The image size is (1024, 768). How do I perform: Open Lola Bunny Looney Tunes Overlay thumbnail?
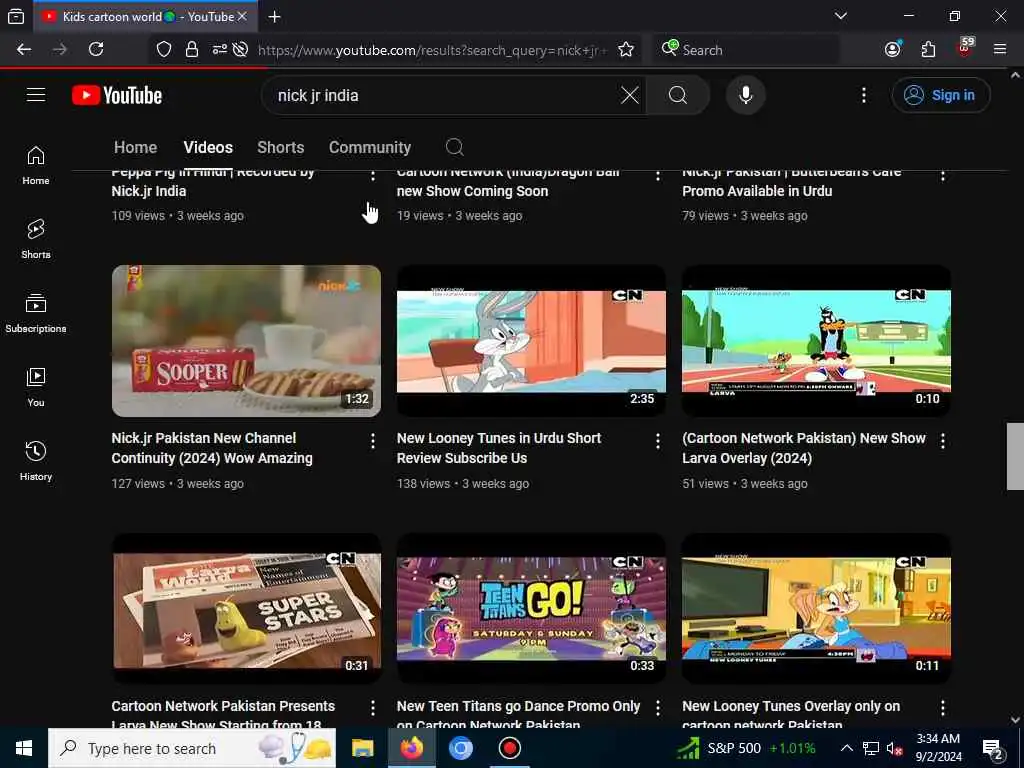pyautogui.click(x=816, y=609)
